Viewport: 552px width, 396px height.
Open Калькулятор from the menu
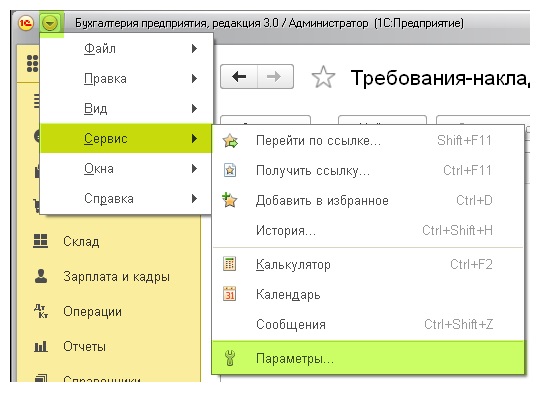click(x=368, y=264)
